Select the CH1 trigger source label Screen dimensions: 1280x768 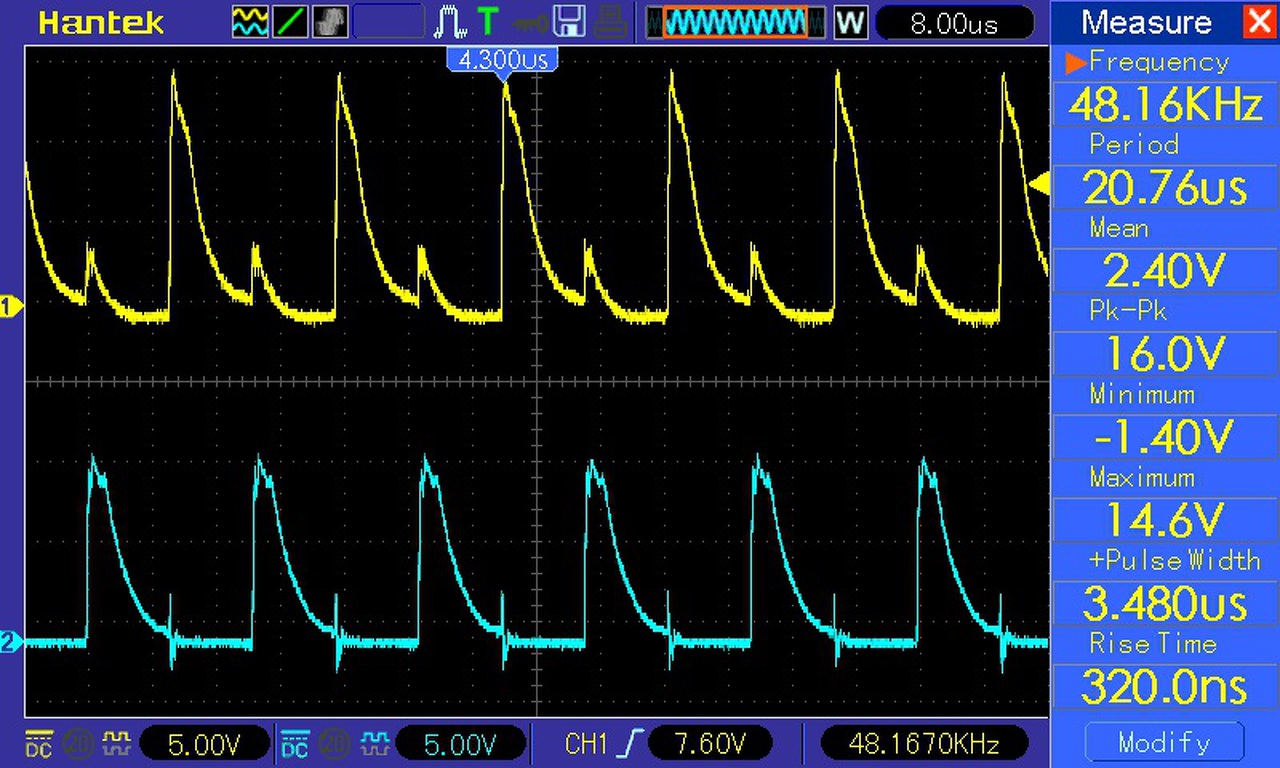[586, 743]
